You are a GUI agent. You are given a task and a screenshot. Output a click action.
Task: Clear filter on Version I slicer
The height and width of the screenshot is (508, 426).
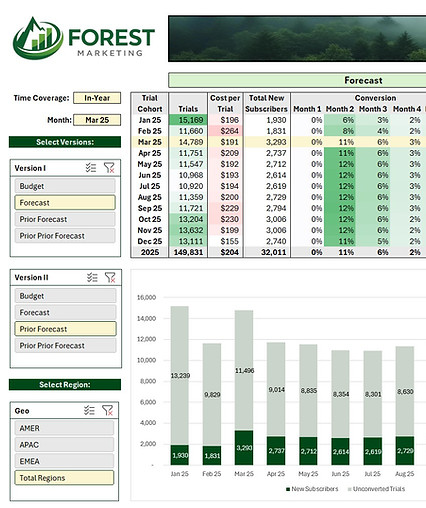pos(109,168)
